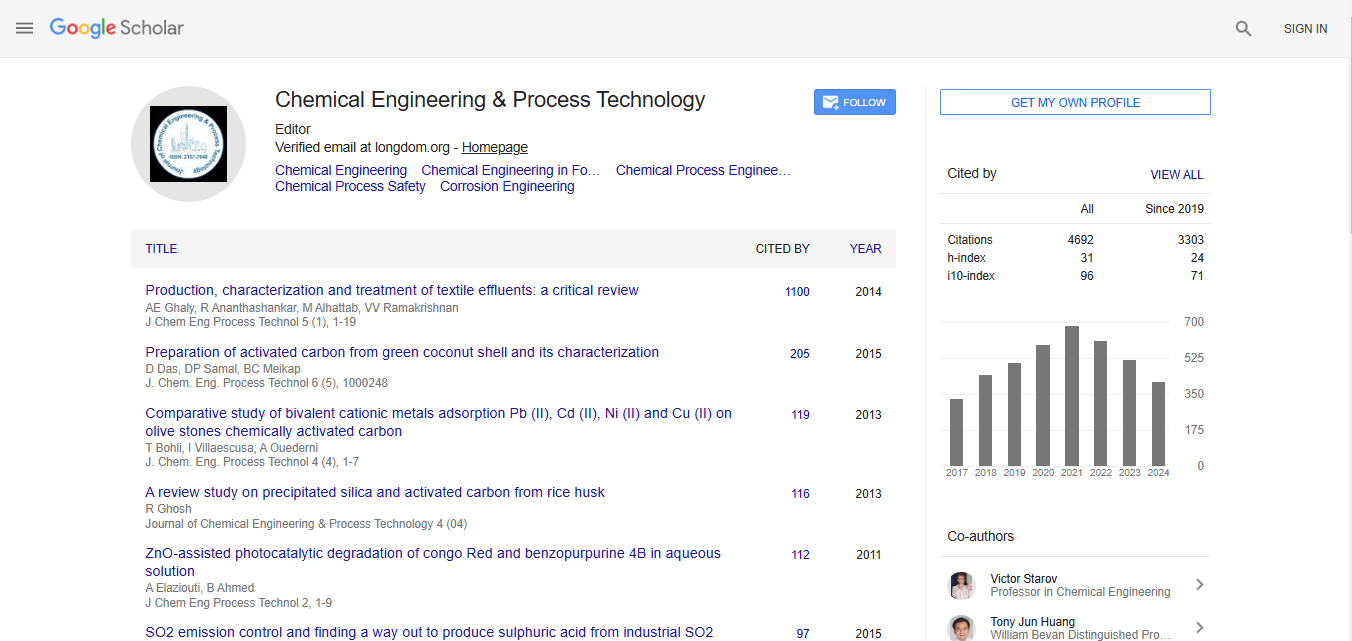Follow this profile with Follow button

coord(854,102)
